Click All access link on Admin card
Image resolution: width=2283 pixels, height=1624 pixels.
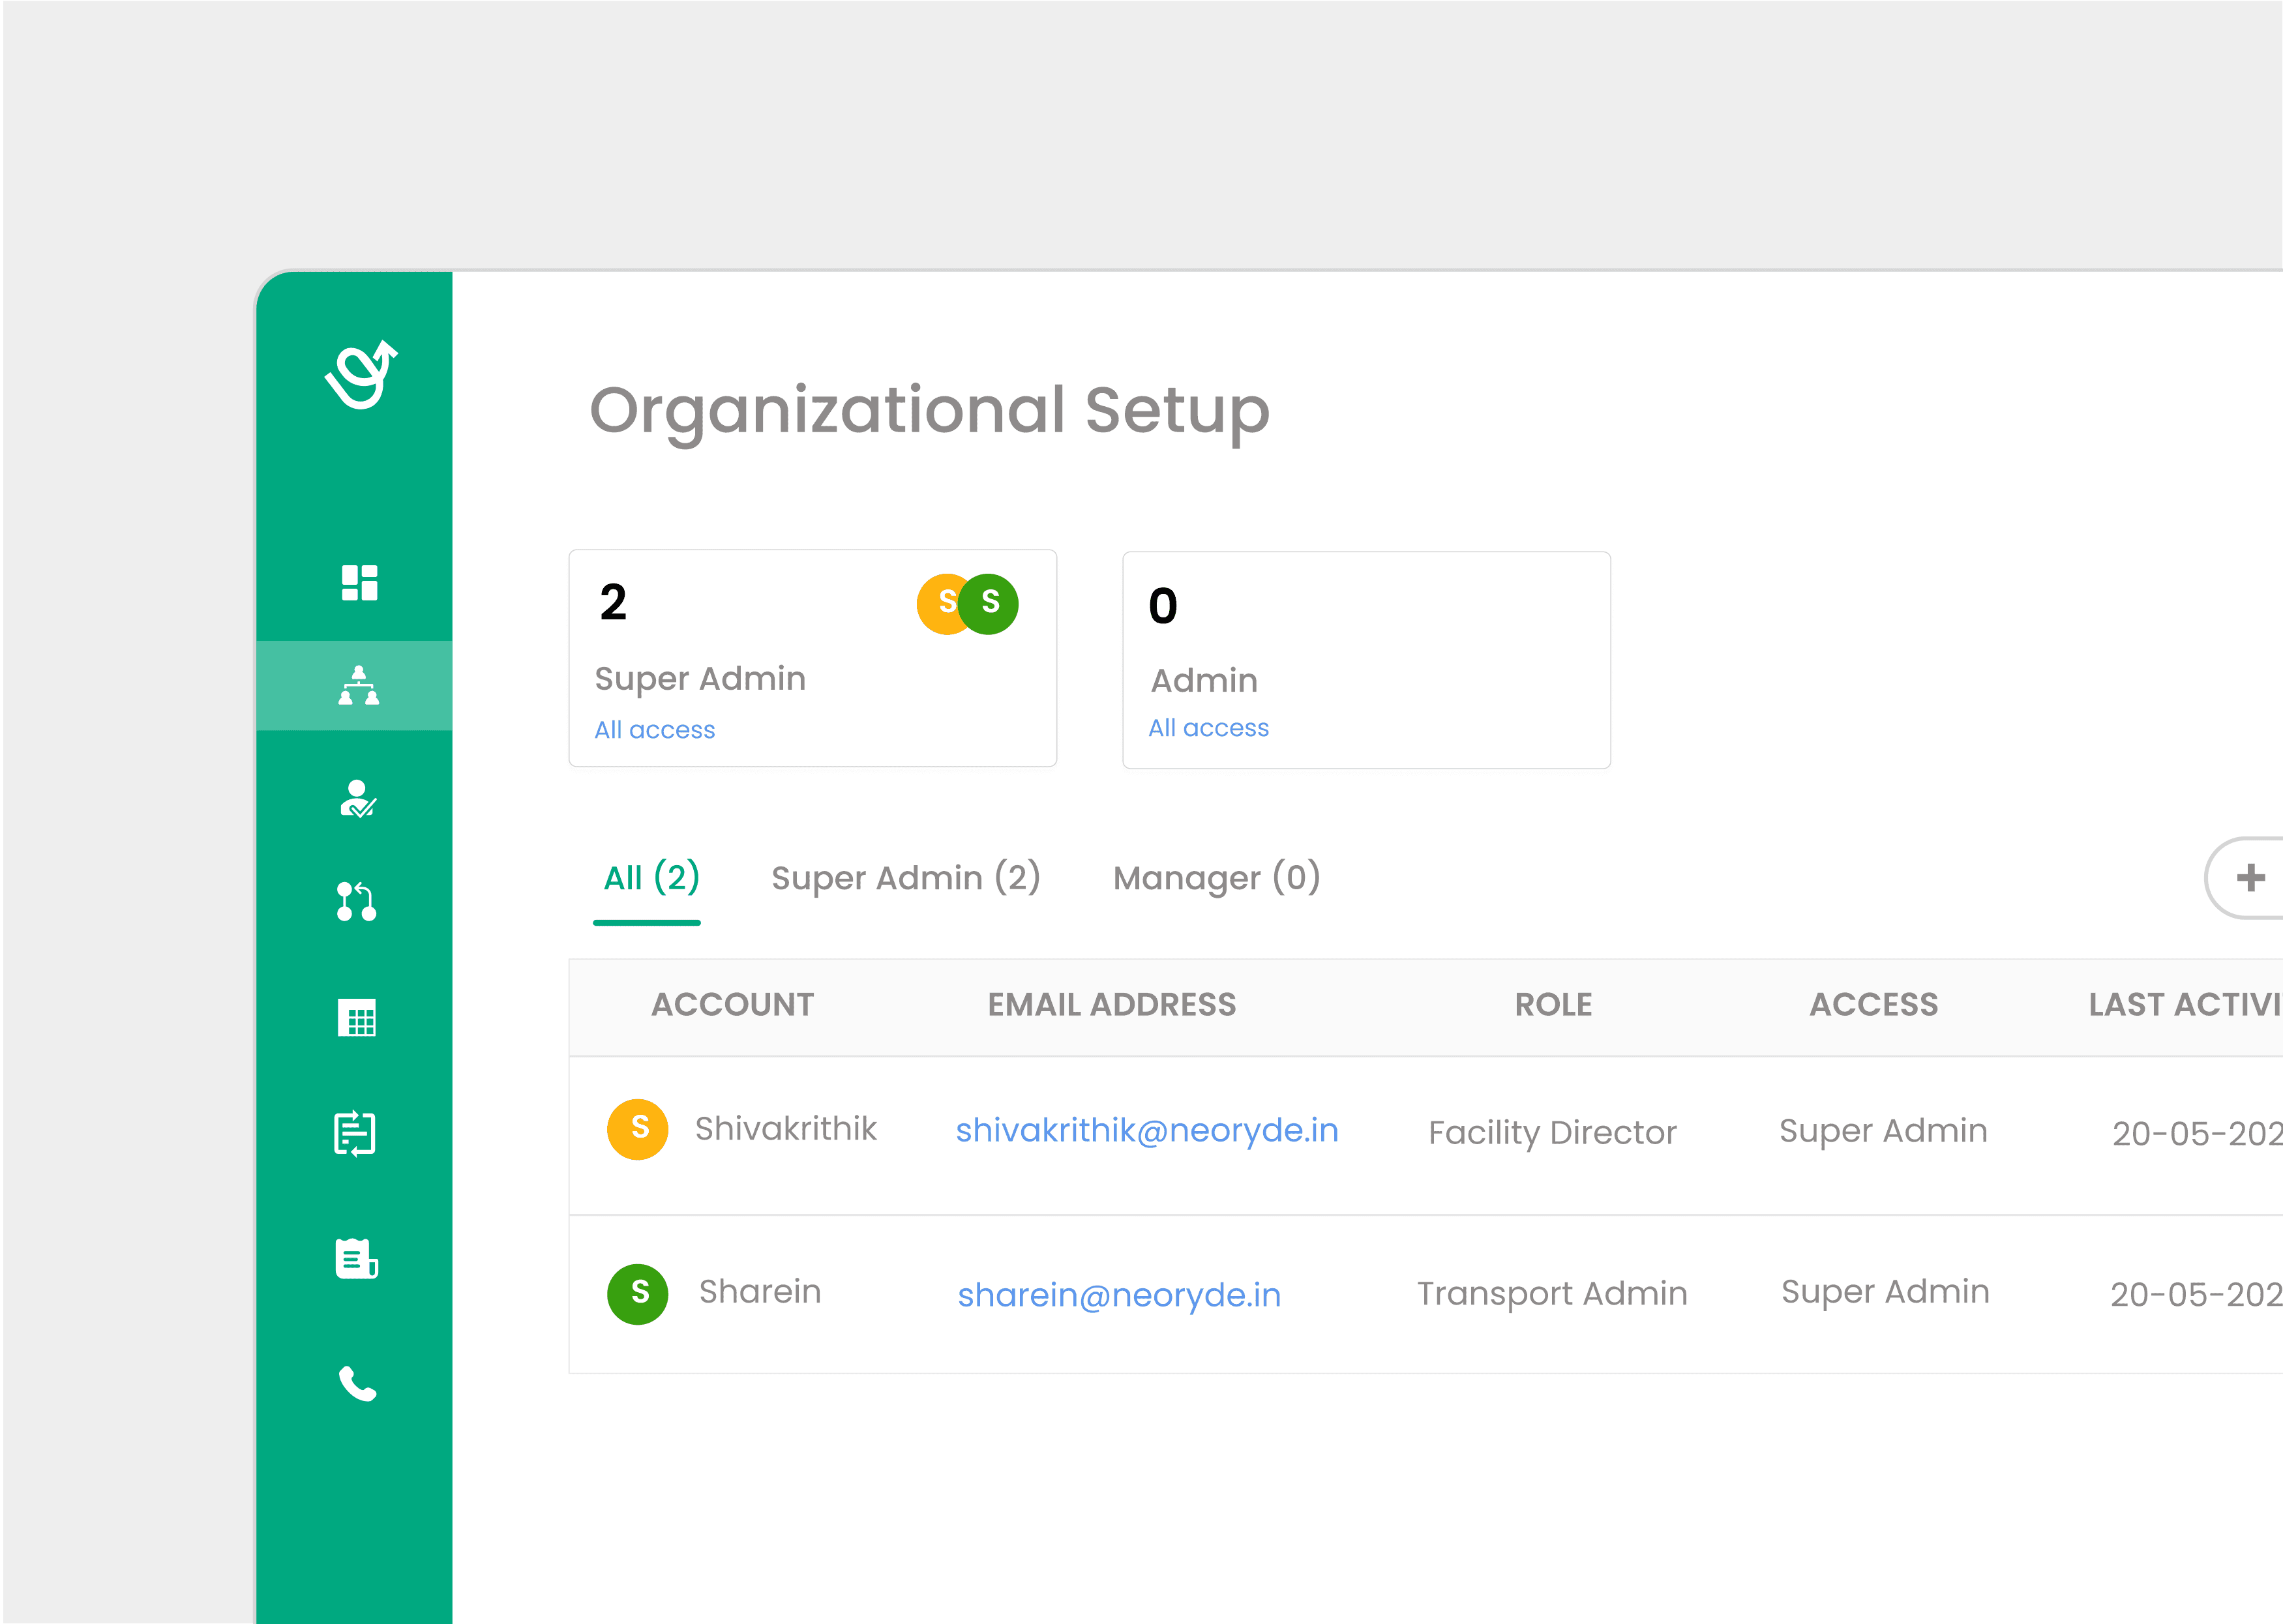(x=1208, y=728)
